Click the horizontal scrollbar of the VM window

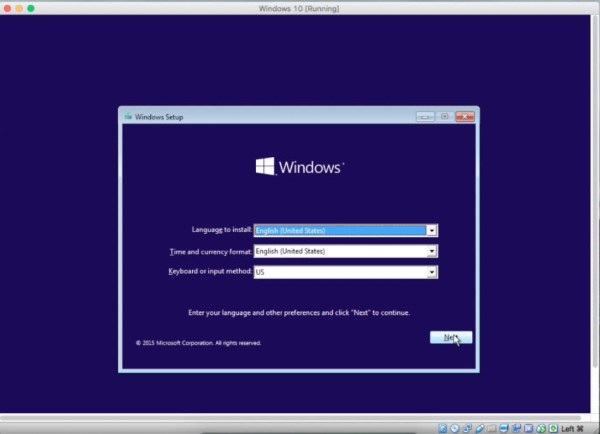pos(291,418)
